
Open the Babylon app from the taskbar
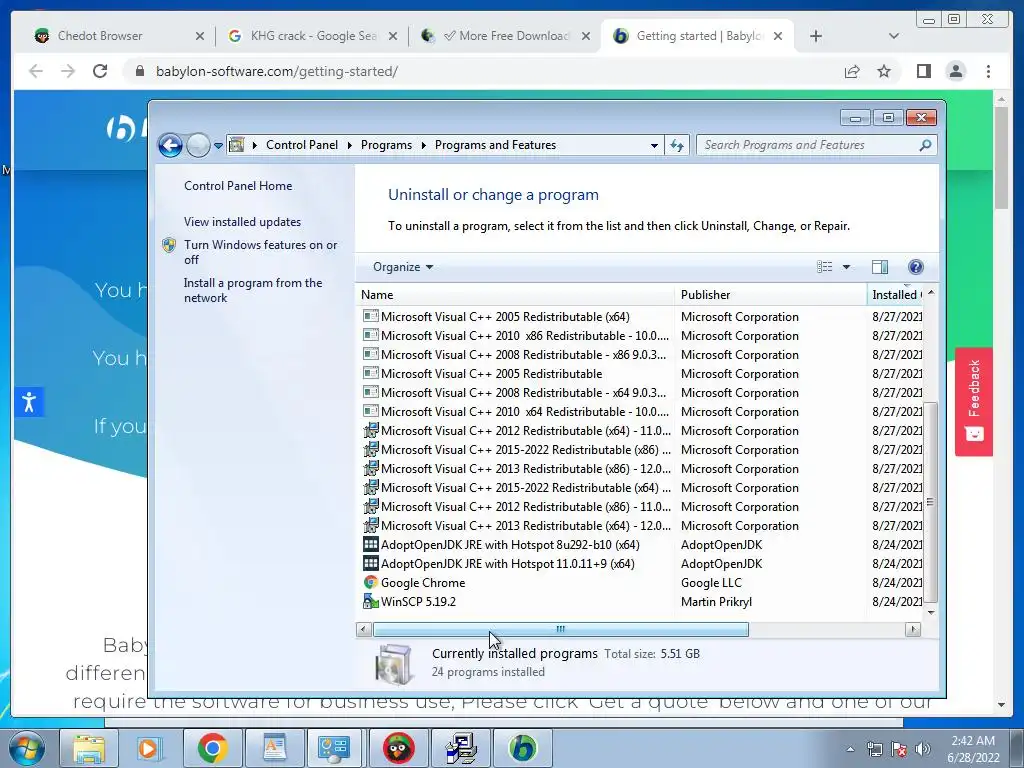tap(522, 748)
